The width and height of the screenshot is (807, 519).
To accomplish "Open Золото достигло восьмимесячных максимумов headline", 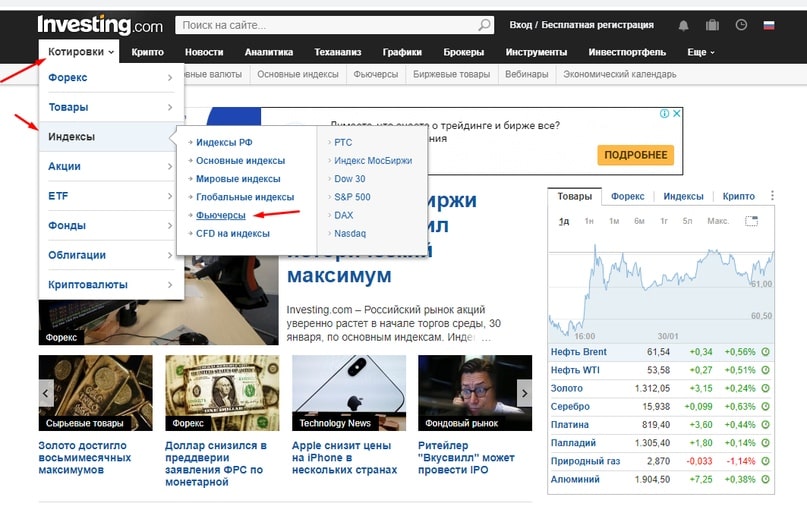I will [85, 458].
